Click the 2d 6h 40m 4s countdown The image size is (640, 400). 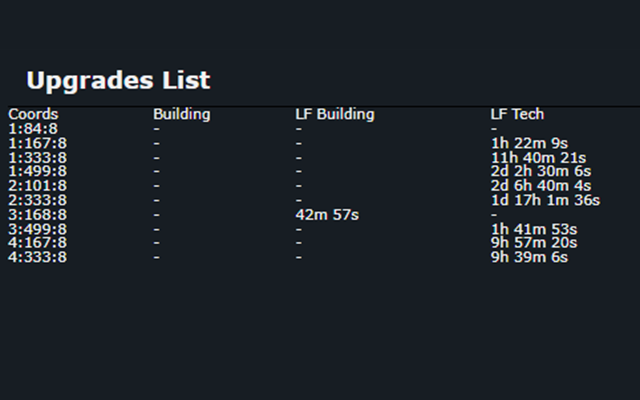[x=541, y=186]
